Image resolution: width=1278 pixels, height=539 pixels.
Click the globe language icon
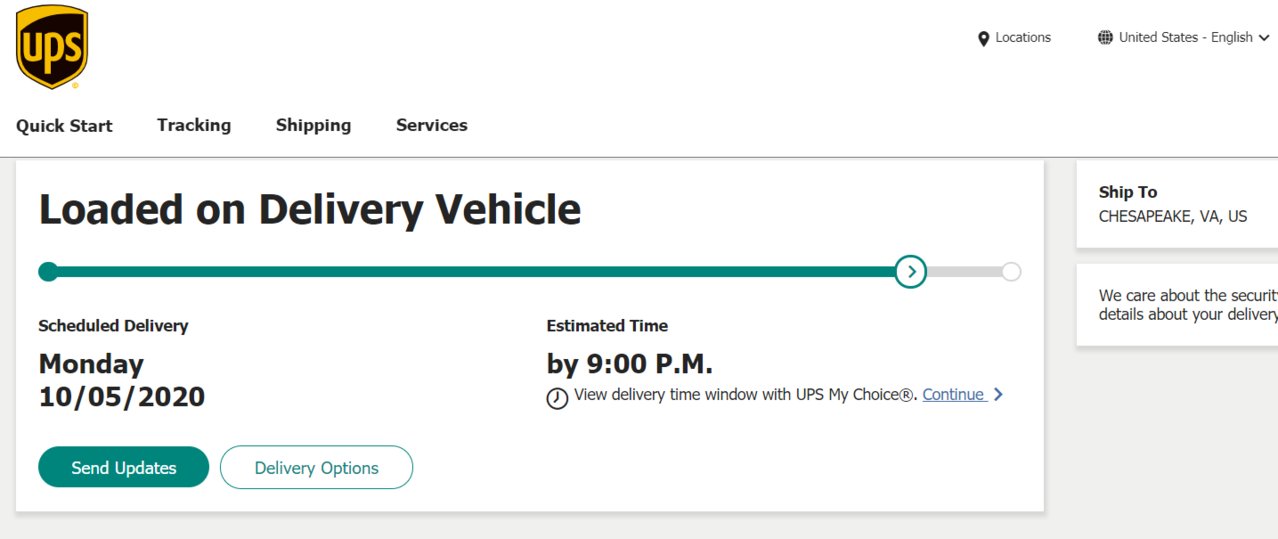(1105, 38)
